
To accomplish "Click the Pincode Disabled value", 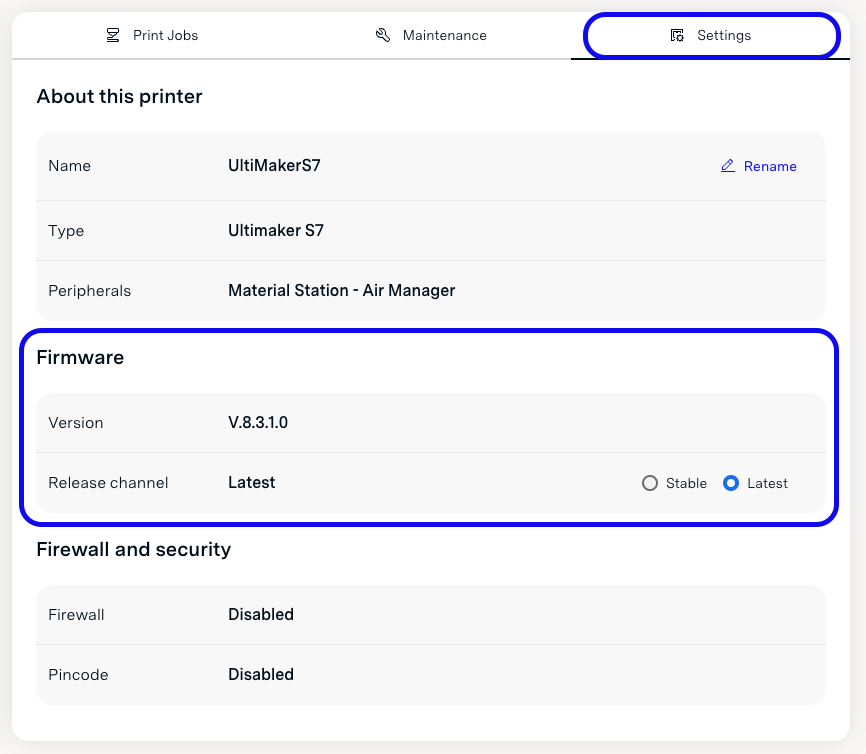I will 261,674.
